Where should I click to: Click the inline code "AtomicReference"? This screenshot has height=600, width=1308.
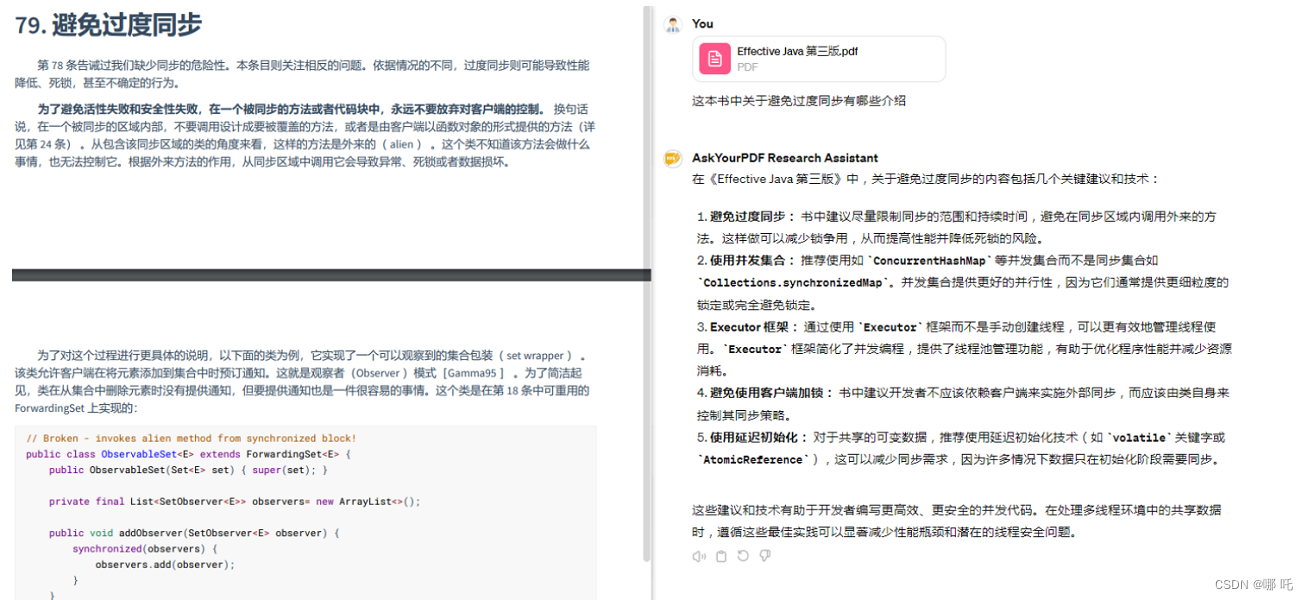[x=753, y=460]
